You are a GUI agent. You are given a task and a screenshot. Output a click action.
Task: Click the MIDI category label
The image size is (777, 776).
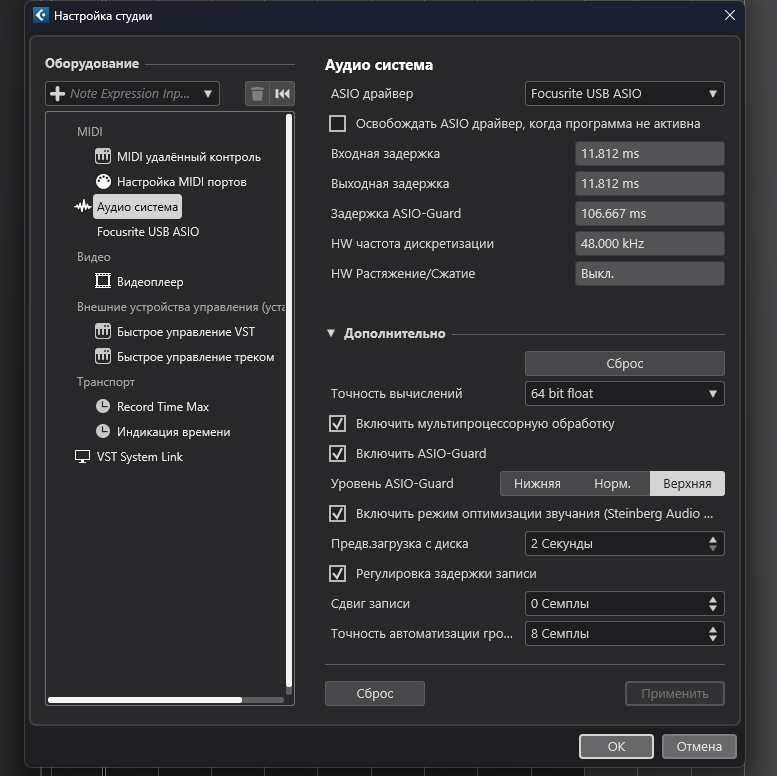click(x=90, y=132)
